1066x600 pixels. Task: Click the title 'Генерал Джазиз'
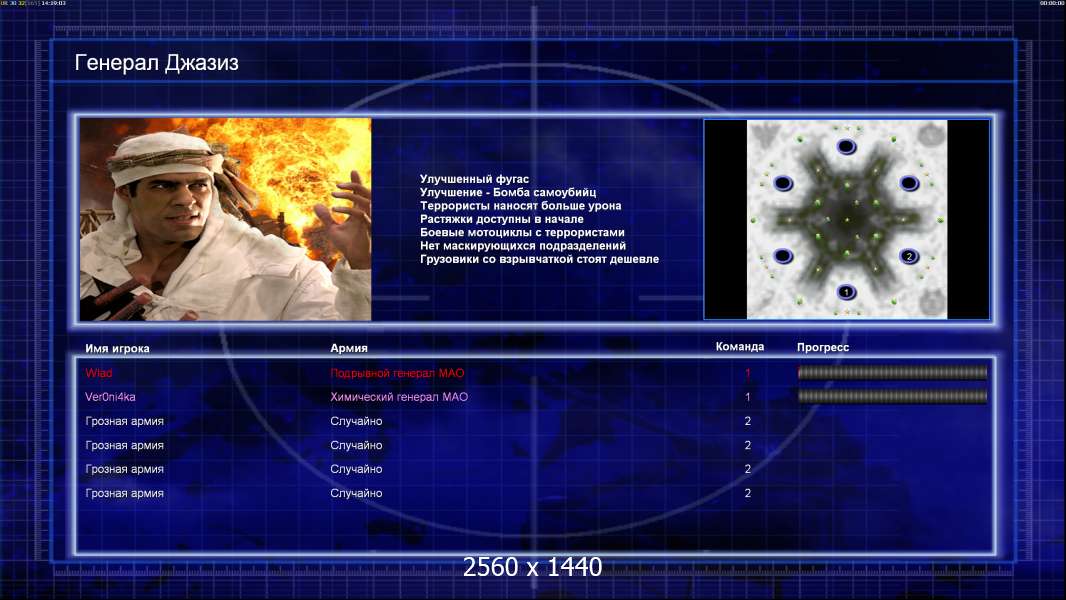[x=156, y=63]
